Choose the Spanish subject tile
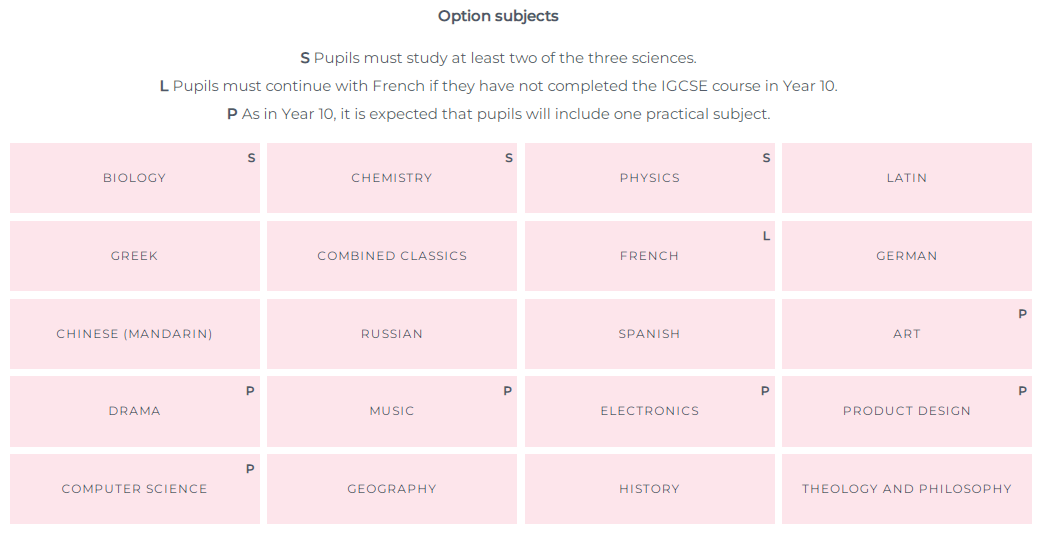 click(x=650, y=334)
